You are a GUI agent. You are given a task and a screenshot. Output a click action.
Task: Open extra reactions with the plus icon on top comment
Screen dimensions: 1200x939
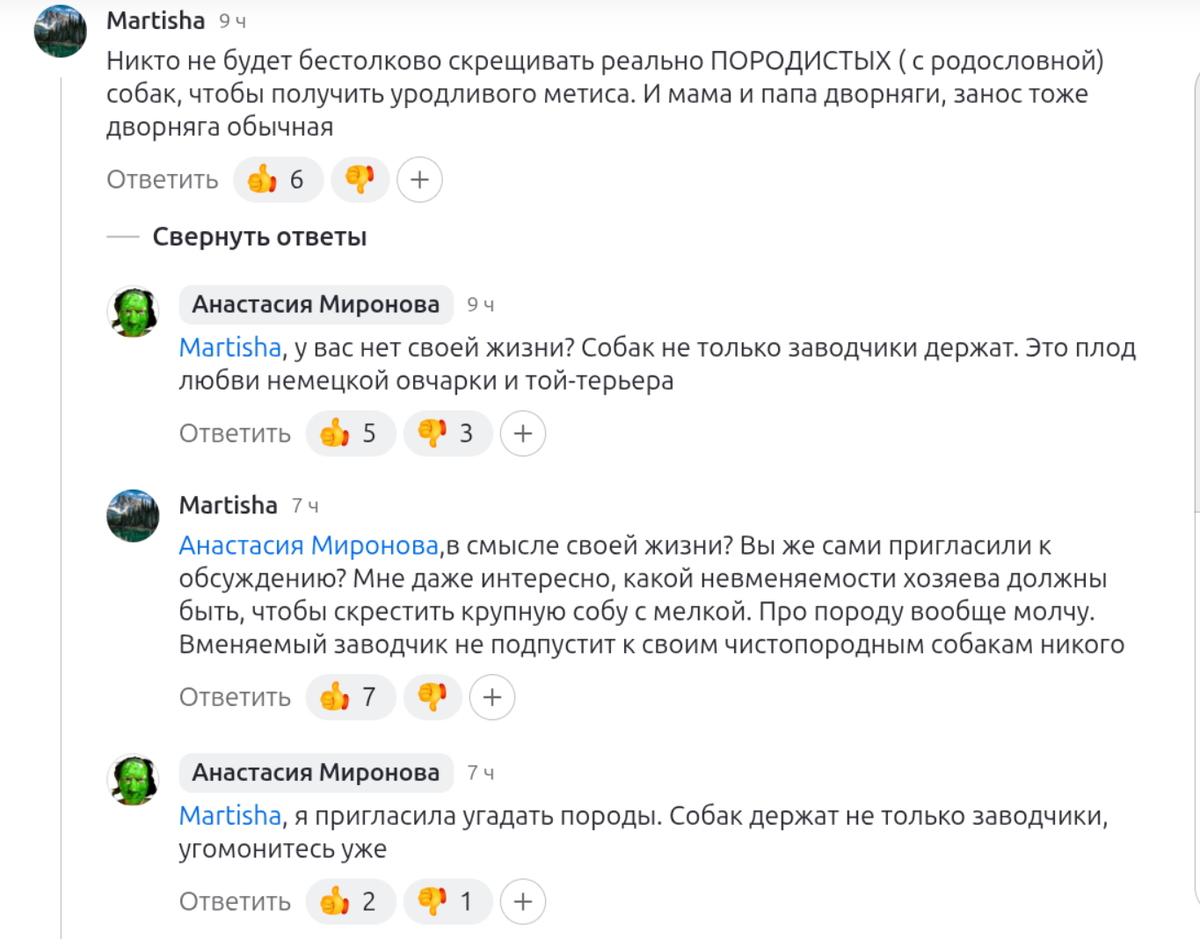point(419,179)
